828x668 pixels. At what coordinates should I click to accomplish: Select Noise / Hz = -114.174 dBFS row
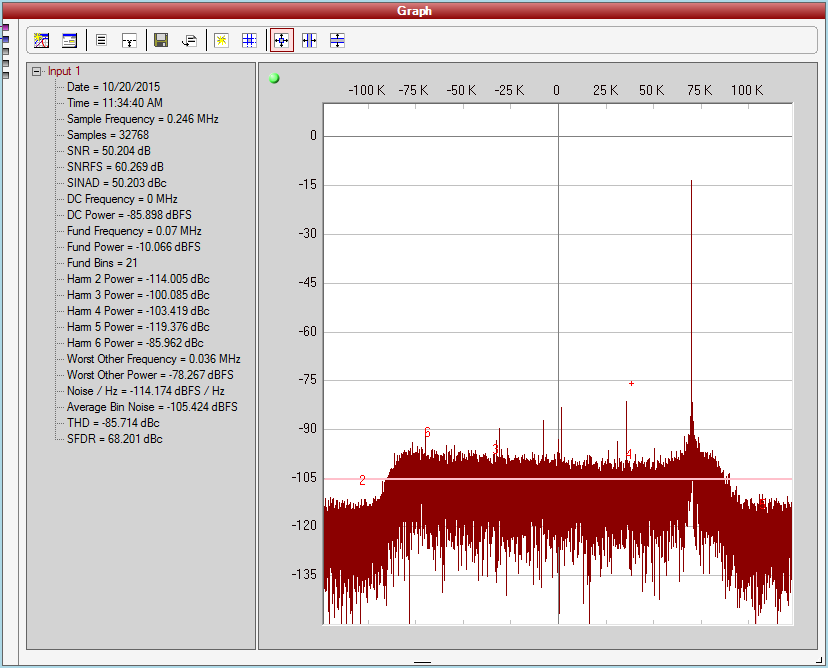click(146, 391)
